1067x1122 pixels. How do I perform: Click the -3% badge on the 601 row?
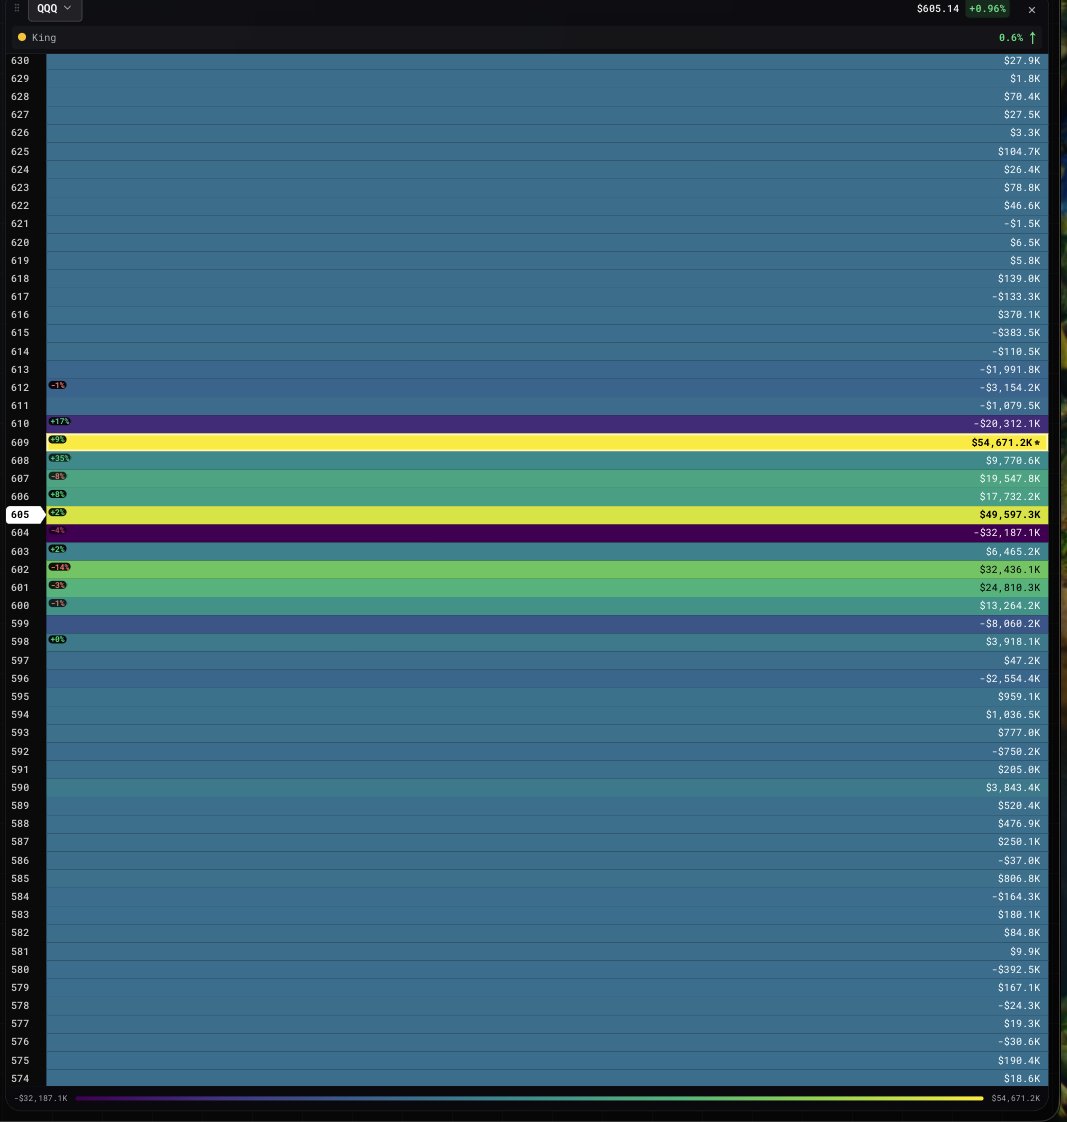pos(58,585)
